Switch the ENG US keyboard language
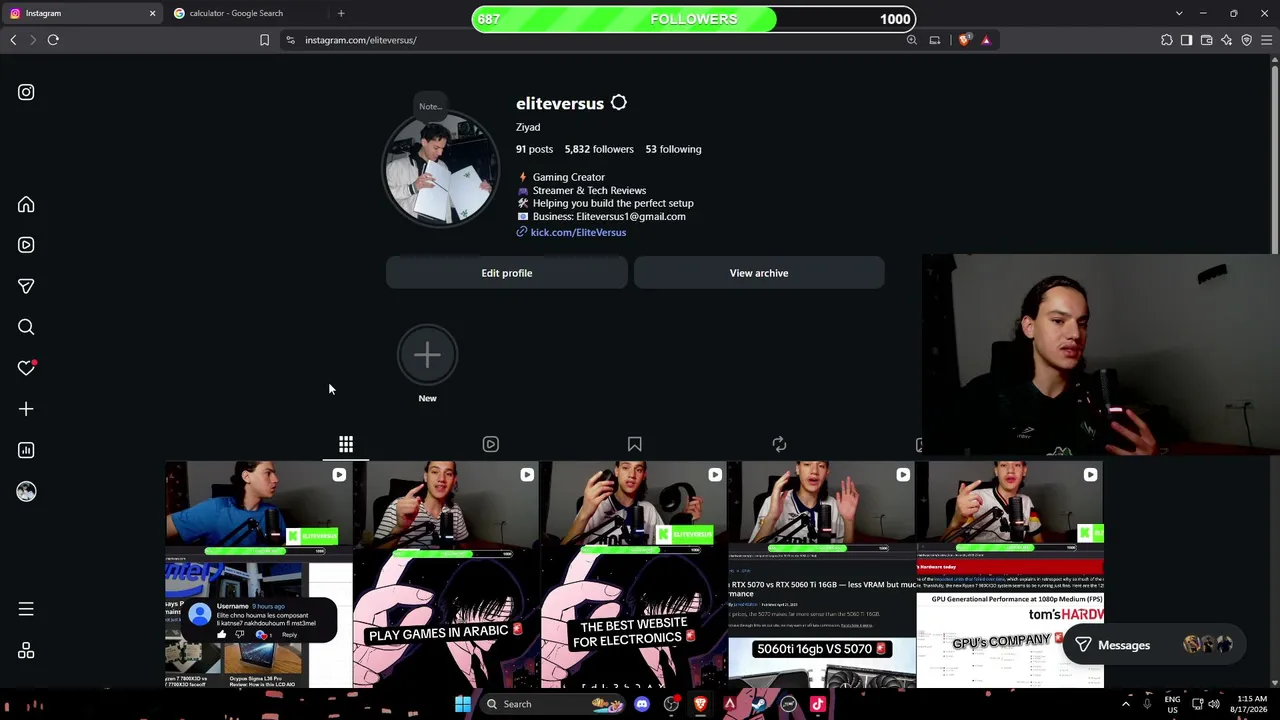This screenshot has width=1280, height=720. [x=1172, y=704]
